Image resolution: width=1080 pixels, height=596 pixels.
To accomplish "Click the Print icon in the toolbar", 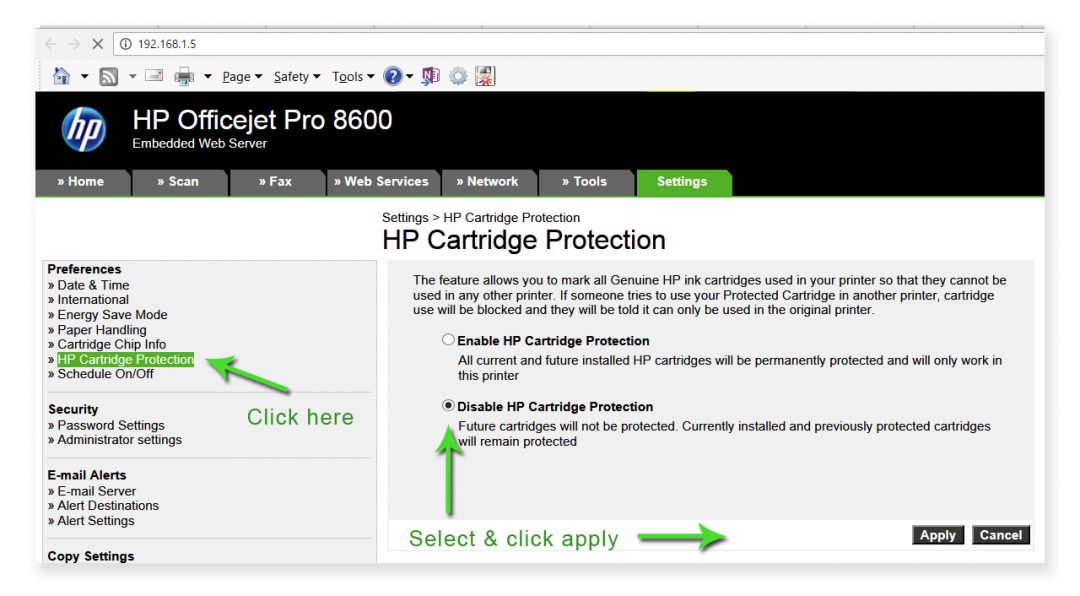I will (184, 75).
